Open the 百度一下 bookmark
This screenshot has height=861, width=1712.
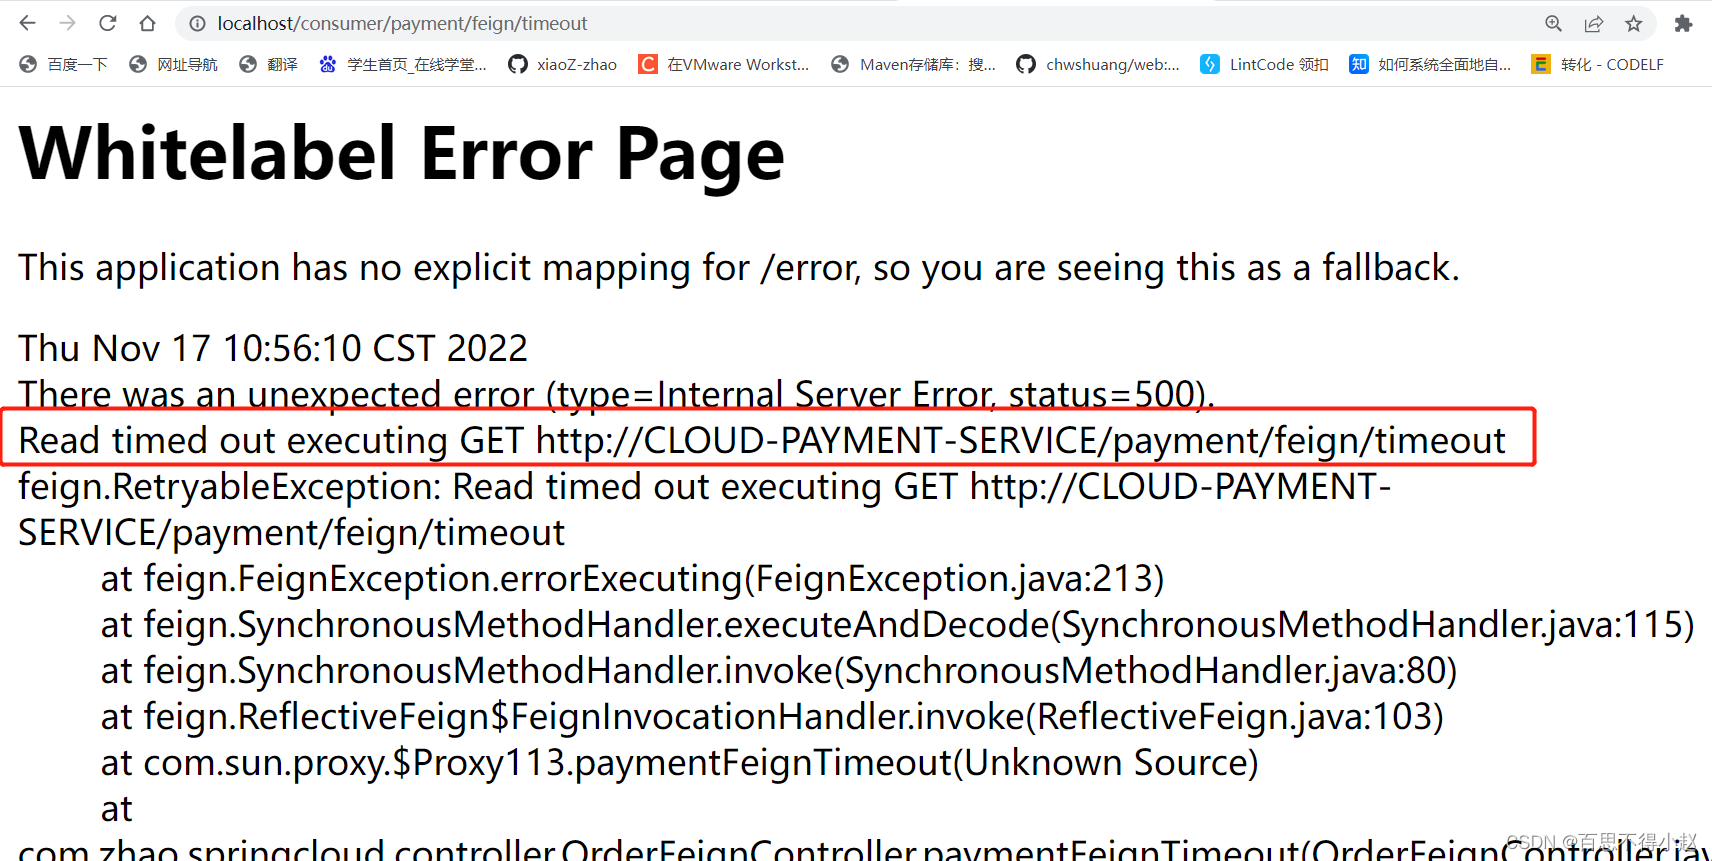pos(63,64)
